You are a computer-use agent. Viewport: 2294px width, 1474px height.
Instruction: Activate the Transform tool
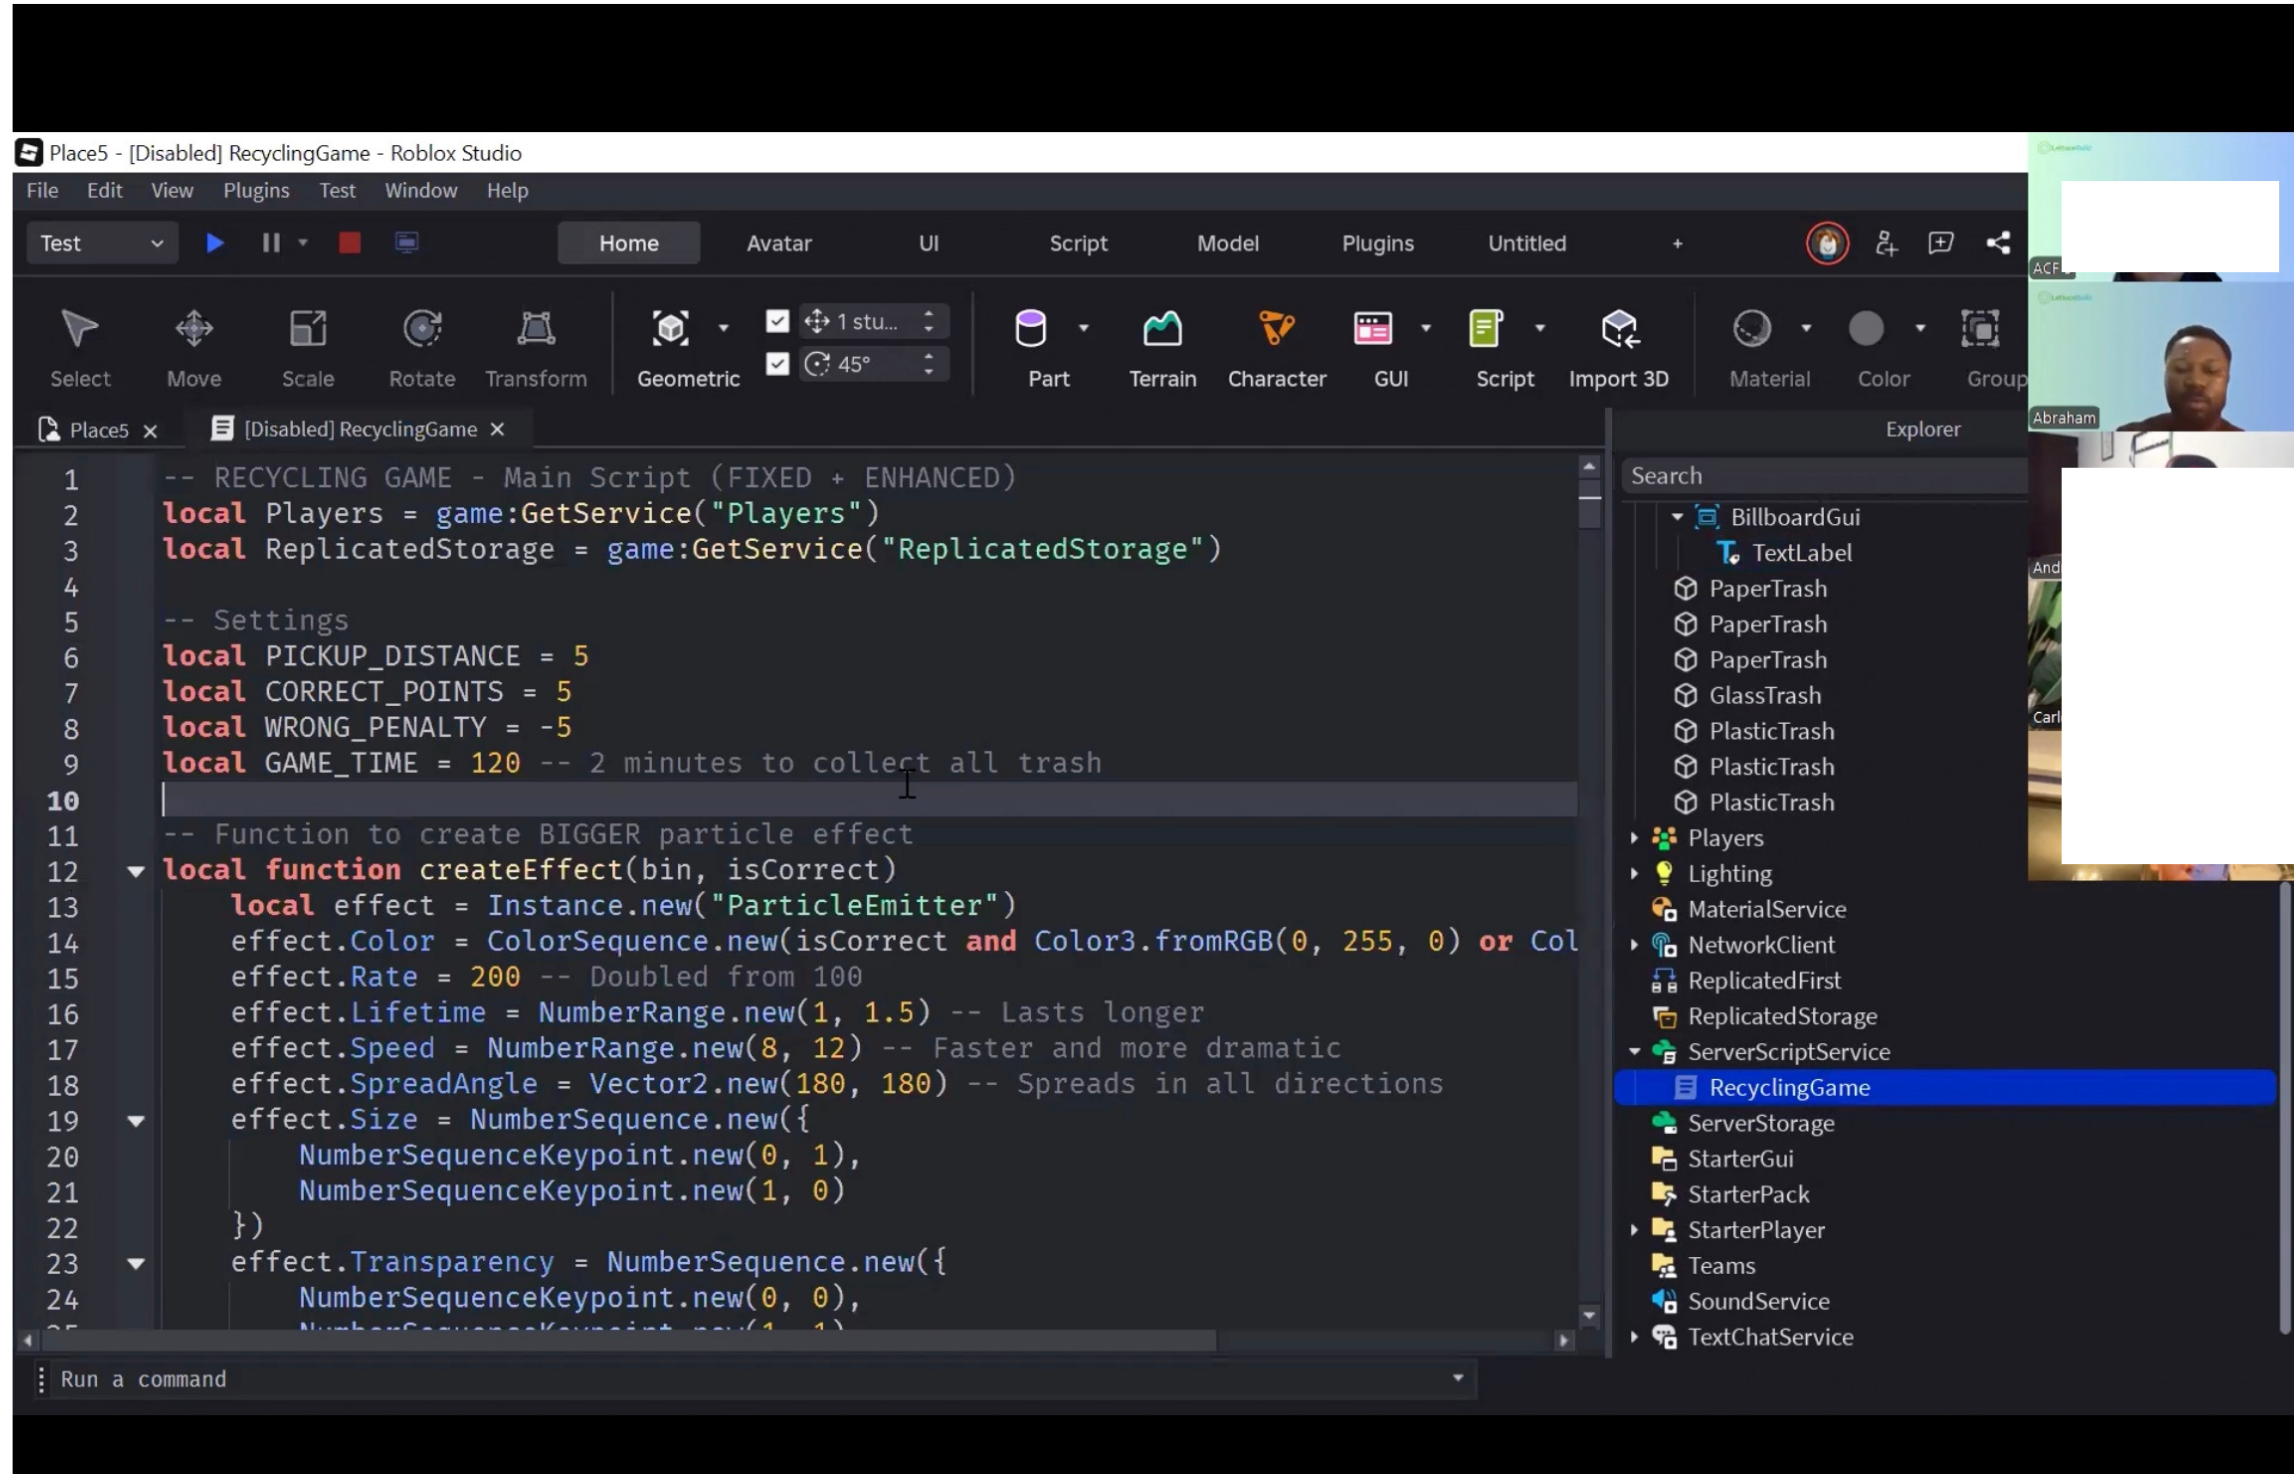[x=536, y=347]
